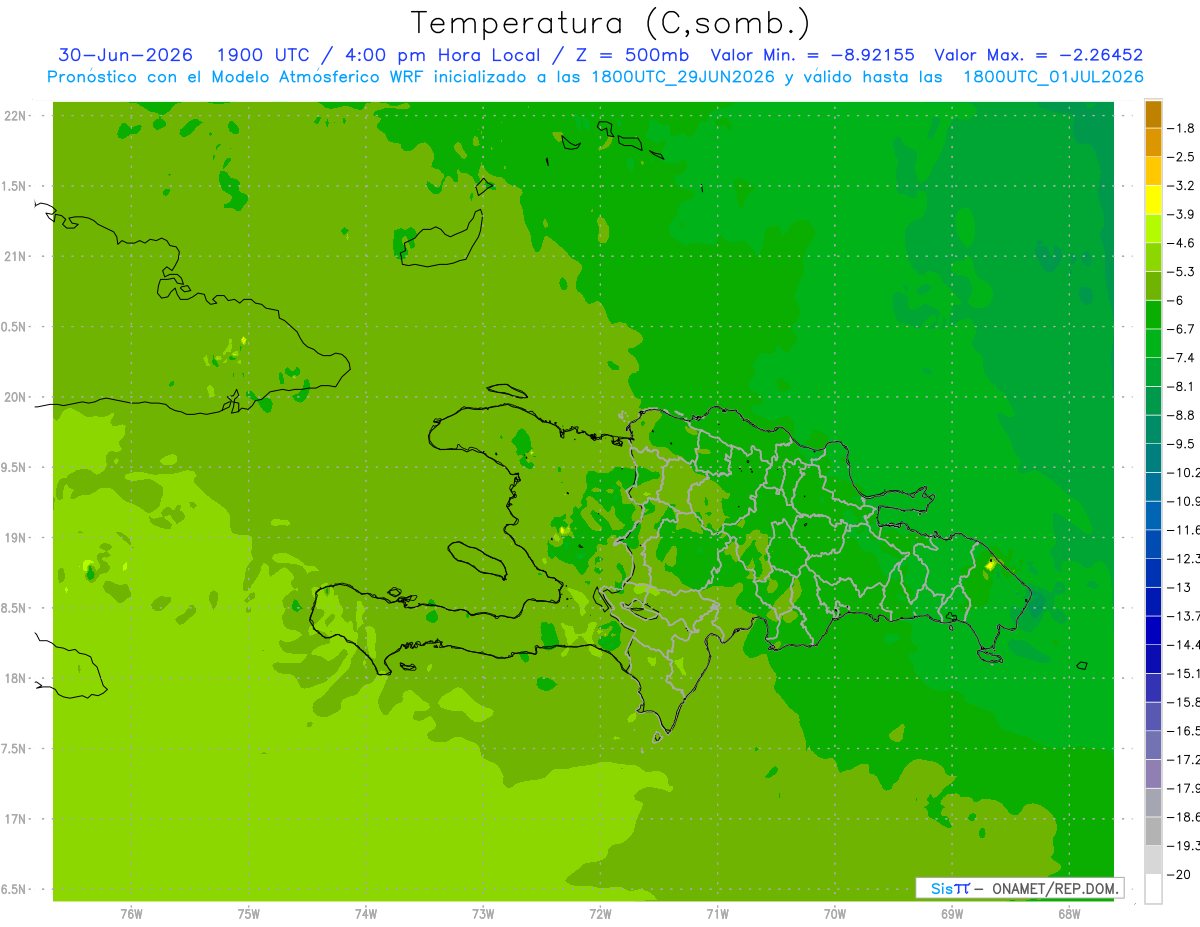The height and width of the screenshot is (927, 1200).
Task: Click the purple swatch between -17.2 and -17.9
Action: (x=1153, y=773)
